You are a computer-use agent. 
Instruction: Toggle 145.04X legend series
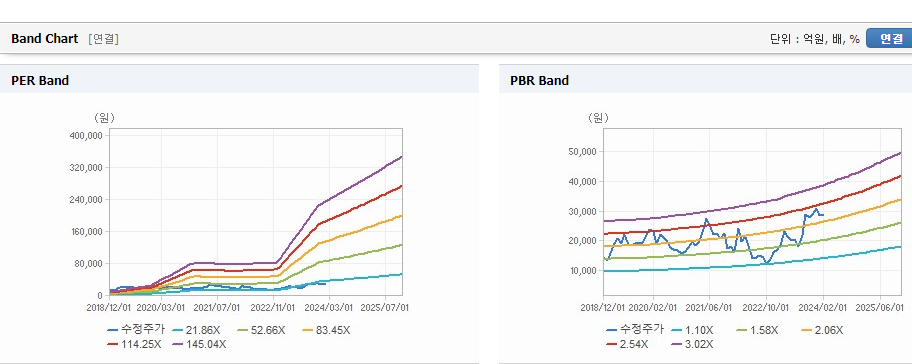point(199,344)
